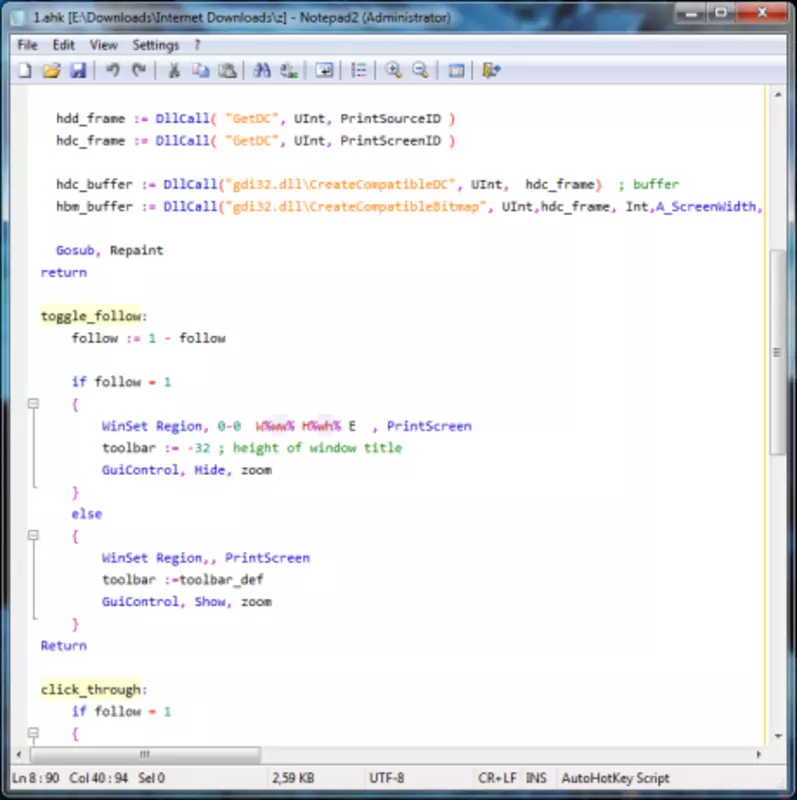This screenshot has height=800, width=797.
Task: Toggle word wrap toolbar icon
Action: (324, 70)
